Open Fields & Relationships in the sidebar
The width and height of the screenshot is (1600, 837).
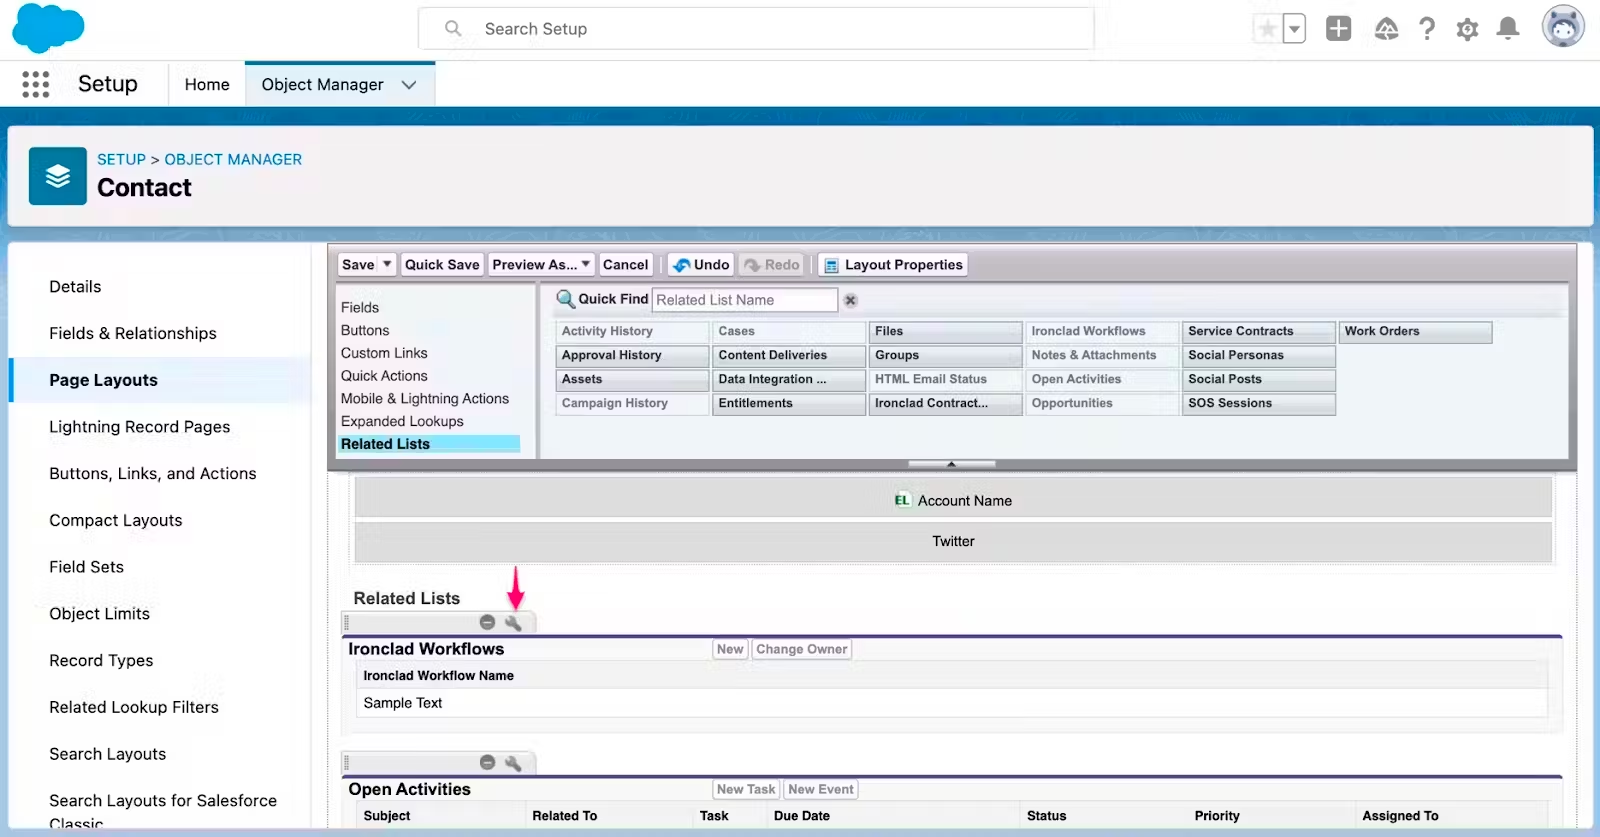(133, 334)
